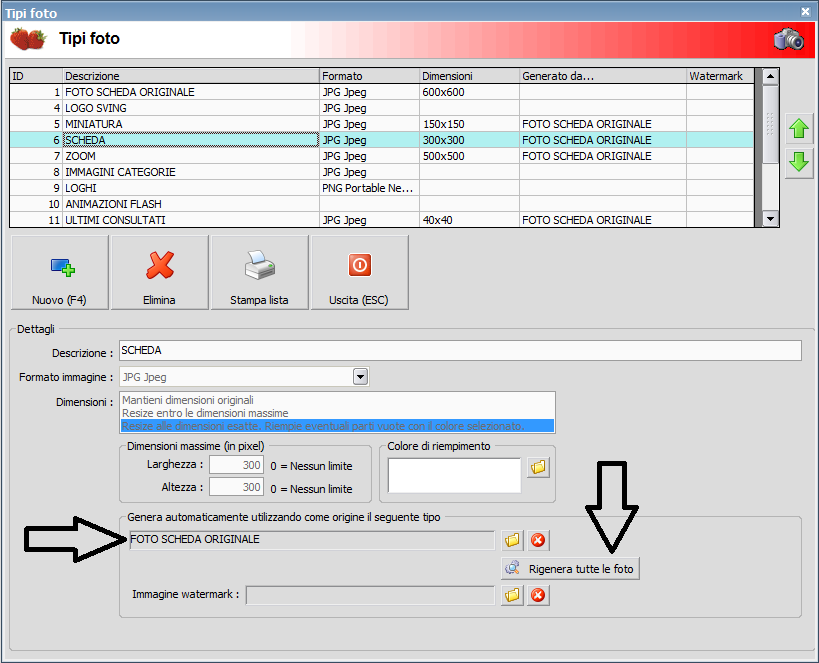This screenshot has height=663, width=819.
Task: Click the Stampa lista printer button
Action: click(x=260, y=272)
